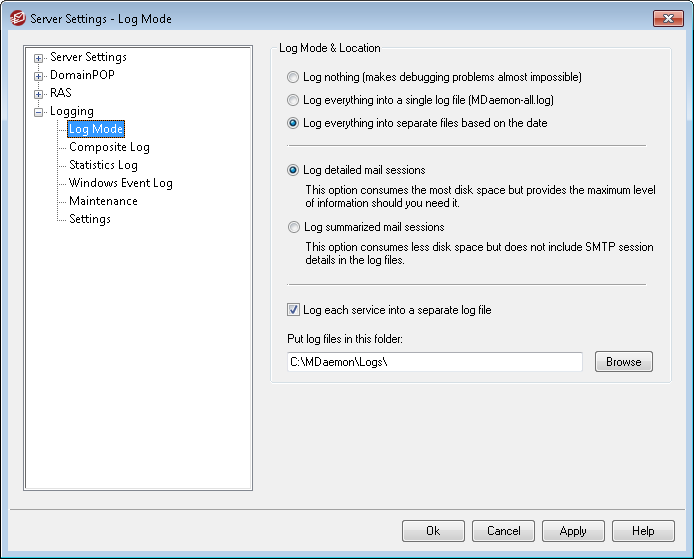Image resolution: width=694 pixels, height=559 pixels.
Task: Open Help for Log Mode
Action: pyautogui.click(x=643, y=531)
